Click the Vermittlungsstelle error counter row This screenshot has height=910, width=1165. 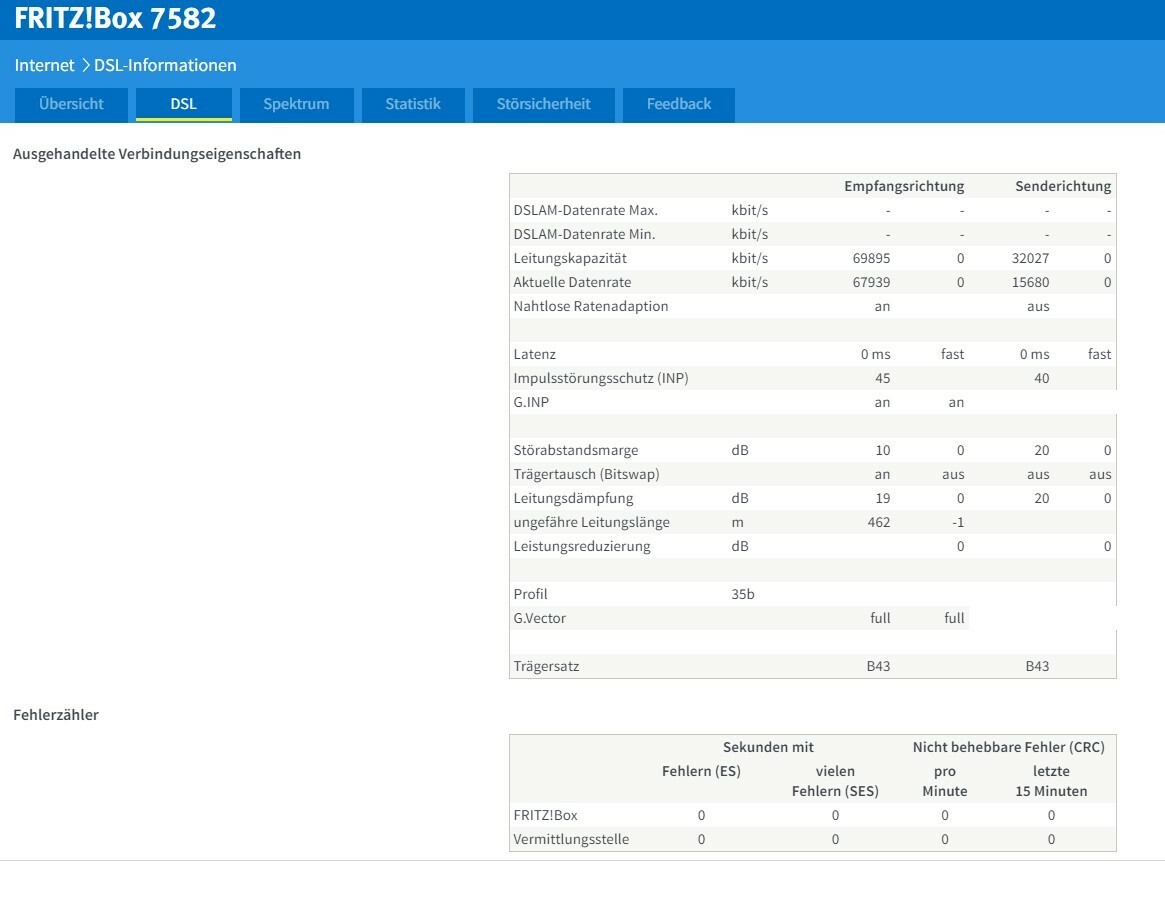tap(813, 839)
